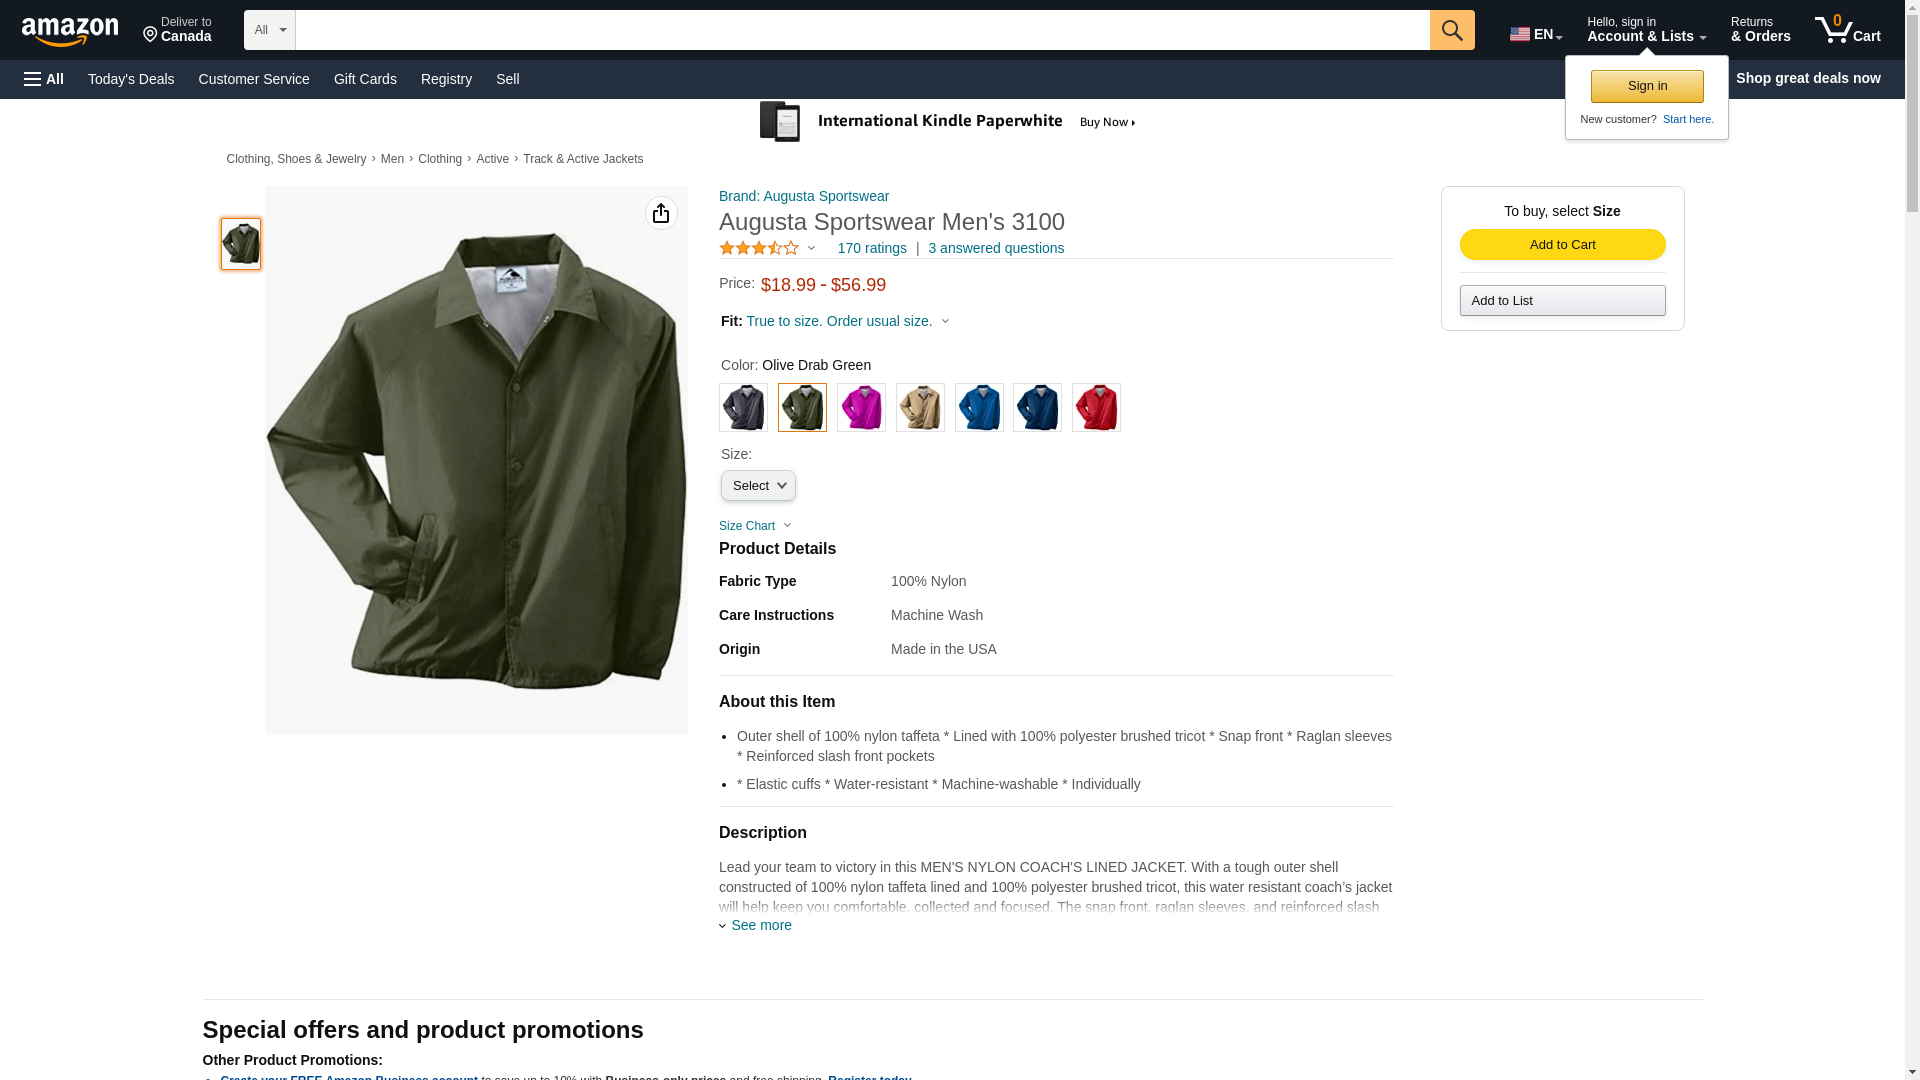
Task: Open the Size Select dropdown
Action: click(758, 486)
